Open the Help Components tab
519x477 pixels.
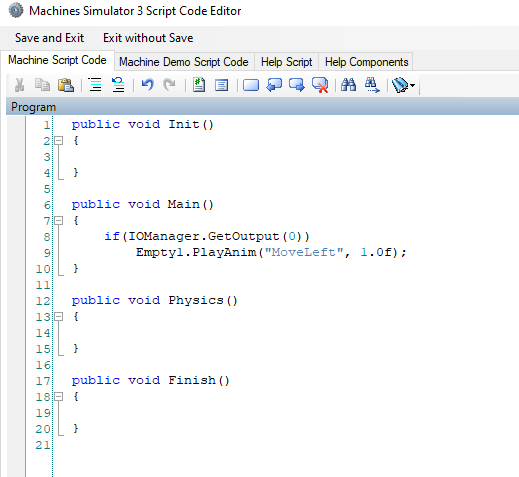click(x=366, y=62)
